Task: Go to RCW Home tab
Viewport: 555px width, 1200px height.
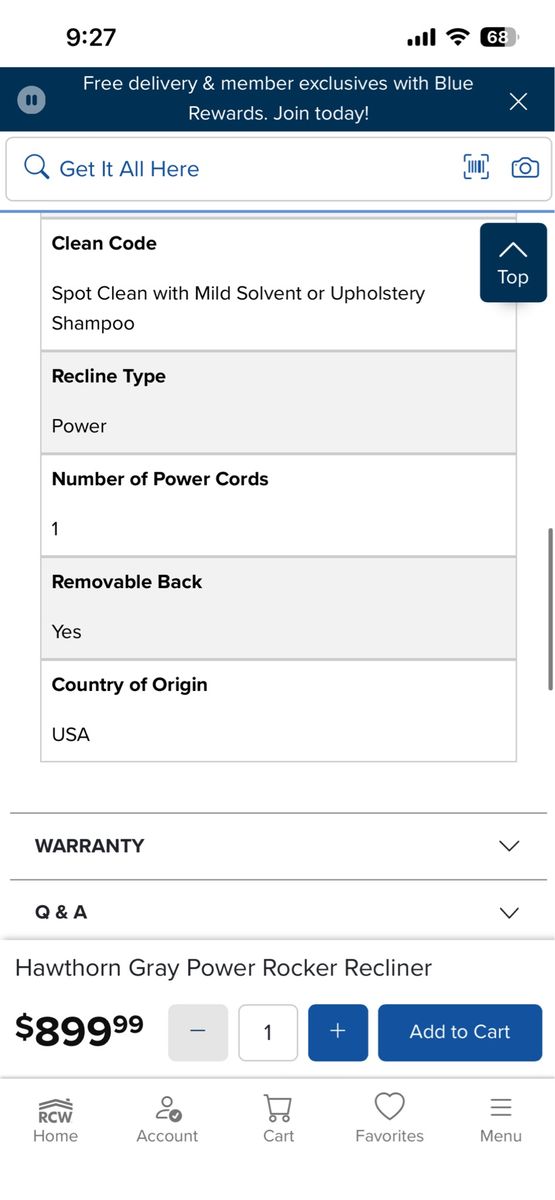Action: click(55, 1120)
